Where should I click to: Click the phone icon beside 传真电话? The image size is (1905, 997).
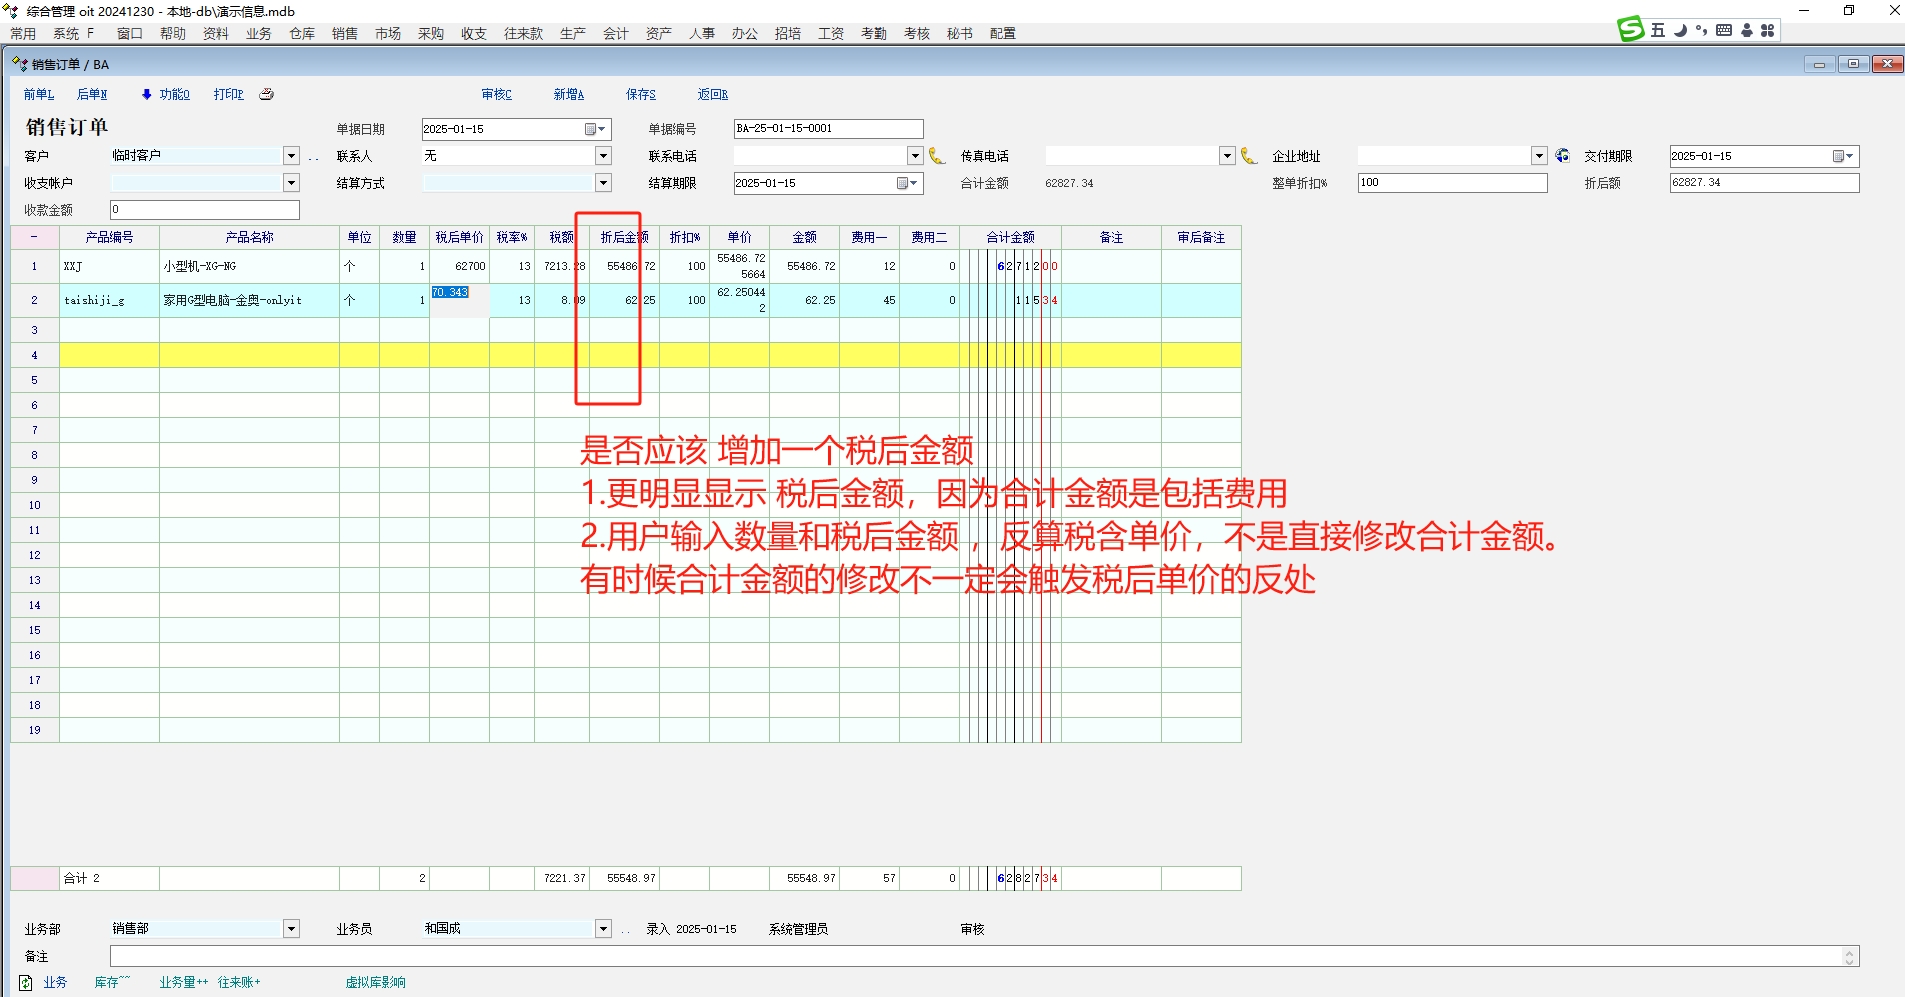click(x=1249, y=156)
